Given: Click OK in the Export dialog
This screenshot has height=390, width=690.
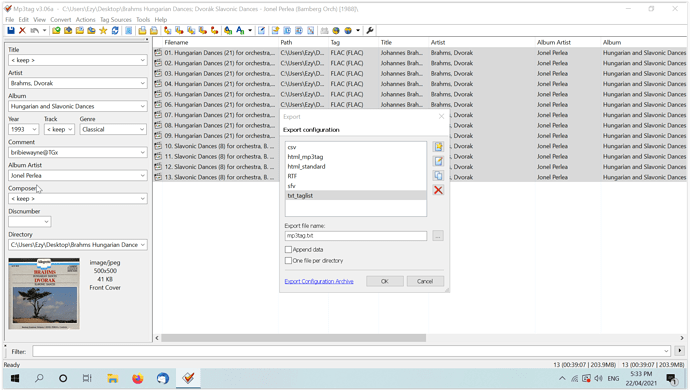Looking at the screenshot, I should pos(385,282).
